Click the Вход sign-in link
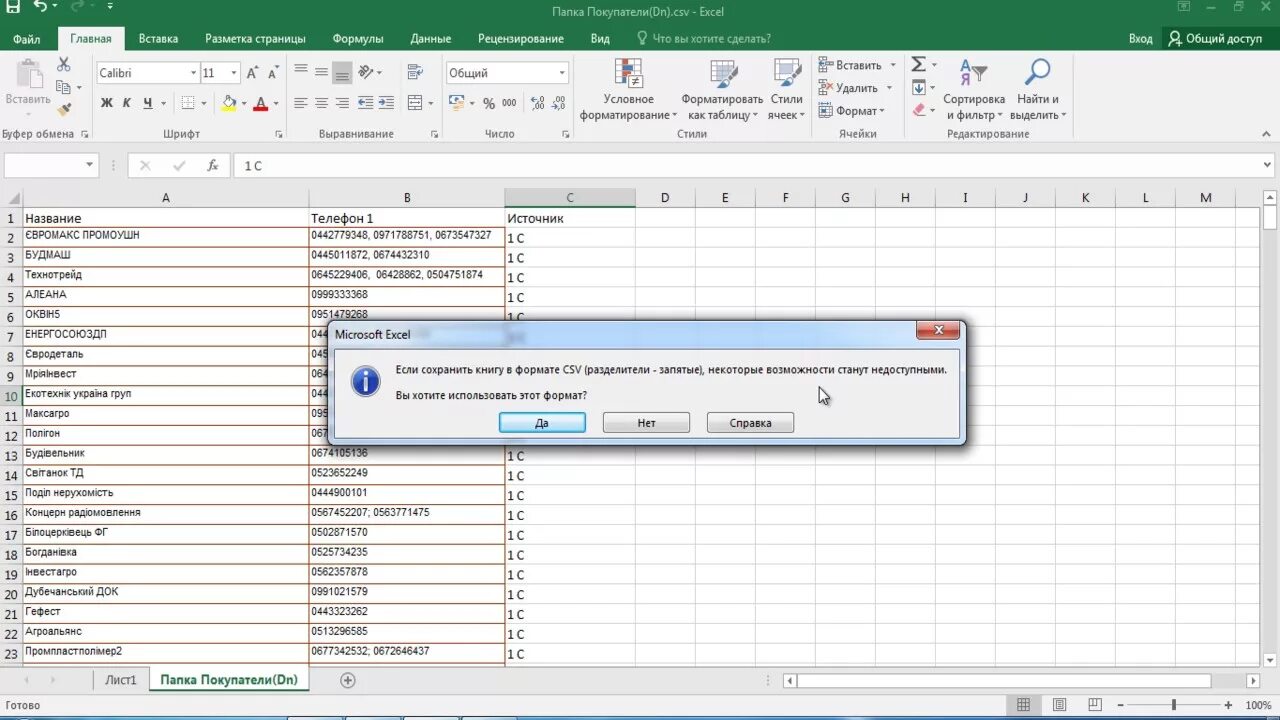Screen dimensions: 1280x720 (1140, 39)
